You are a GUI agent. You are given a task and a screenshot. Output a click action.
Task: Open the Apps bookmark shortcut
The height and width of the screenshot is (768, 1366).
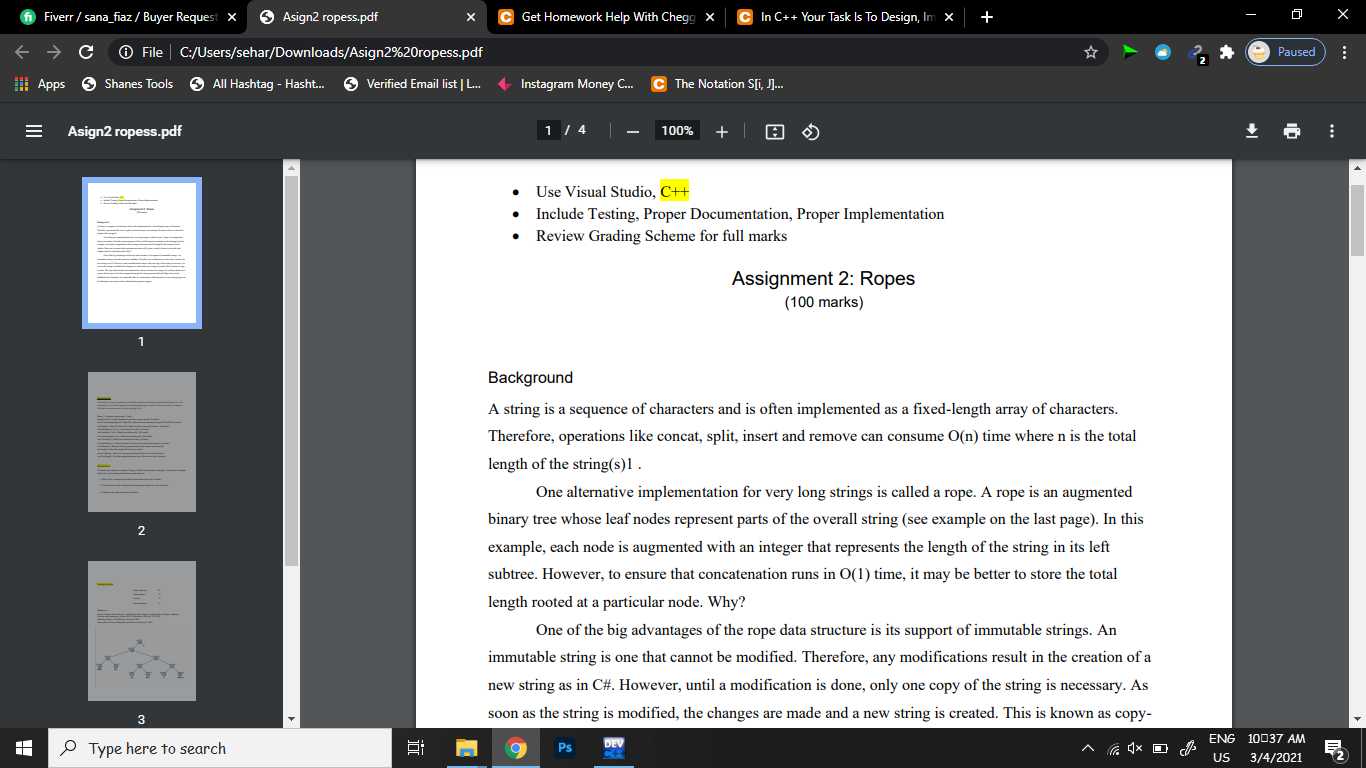40,84
